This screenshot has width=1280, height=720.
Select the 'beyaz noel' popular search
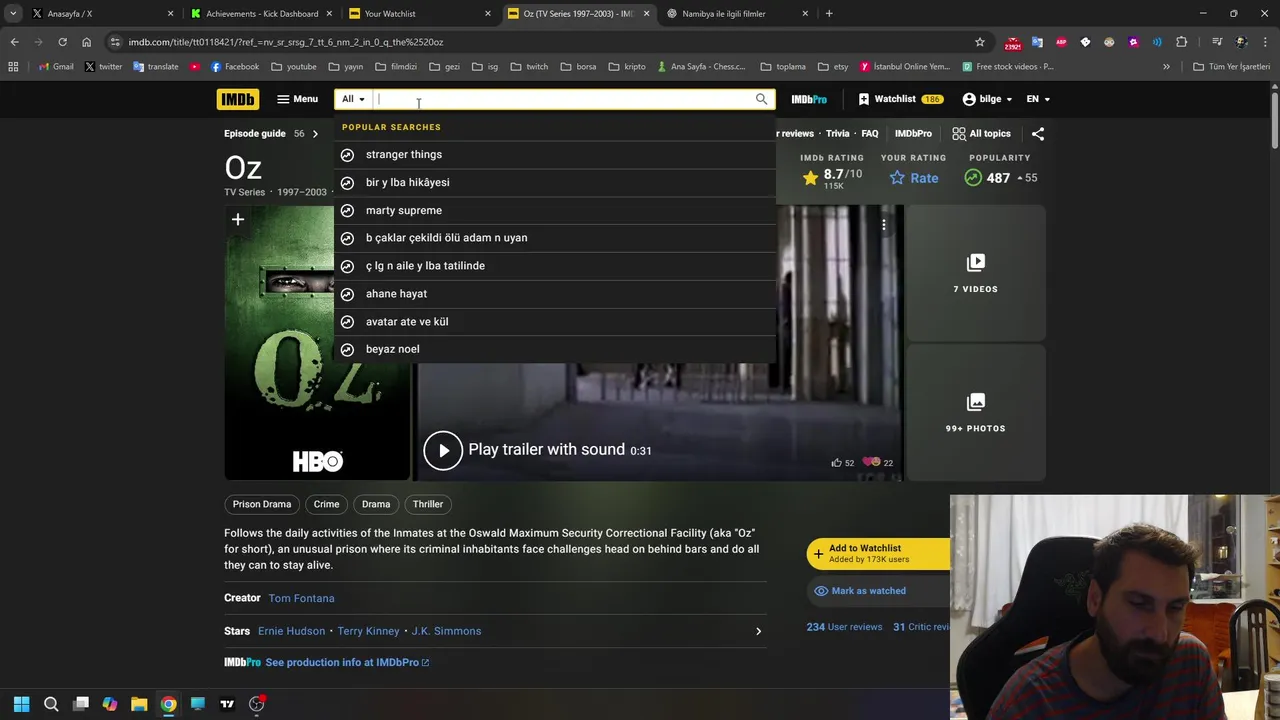[x=555, y=349]
